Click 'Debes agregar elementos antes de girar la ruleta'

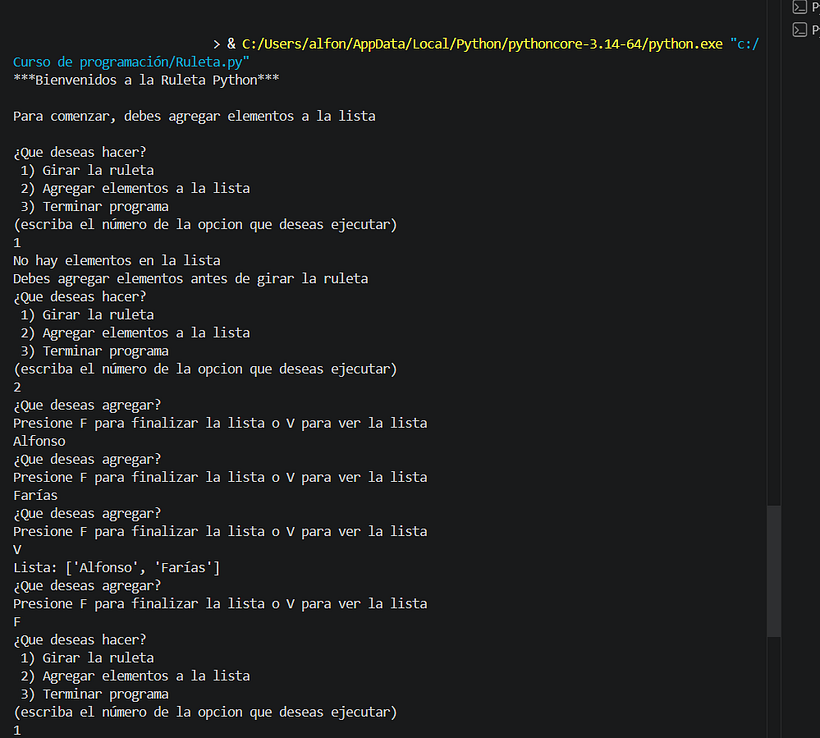(x=190, y=279)
